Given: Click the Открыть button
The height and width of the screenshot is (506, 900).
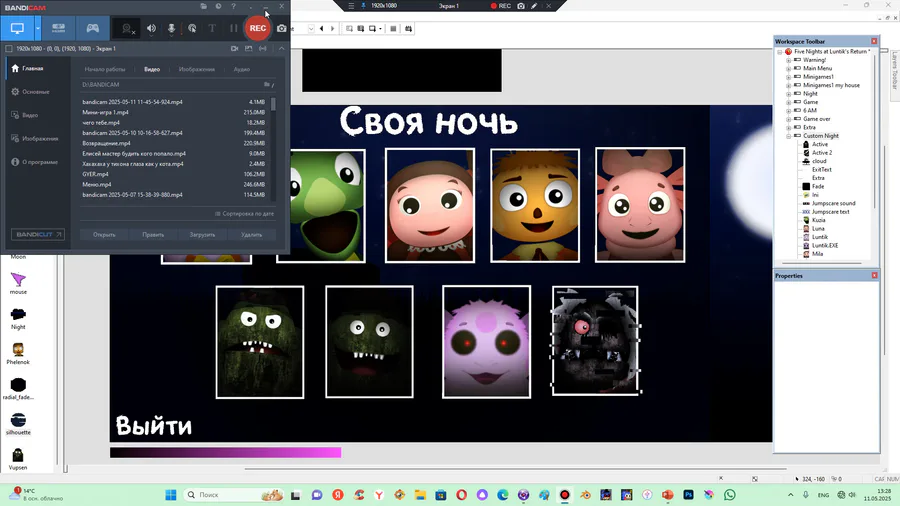Looking at the screenshot, I should coord(104,235).
